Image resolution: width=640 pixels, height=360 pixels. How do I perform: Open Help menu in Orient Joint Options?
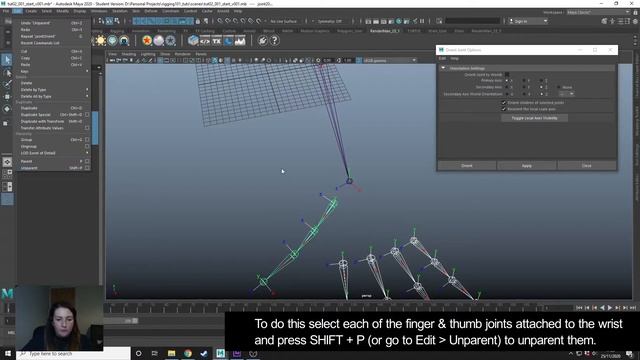click(x=454, y=58)
